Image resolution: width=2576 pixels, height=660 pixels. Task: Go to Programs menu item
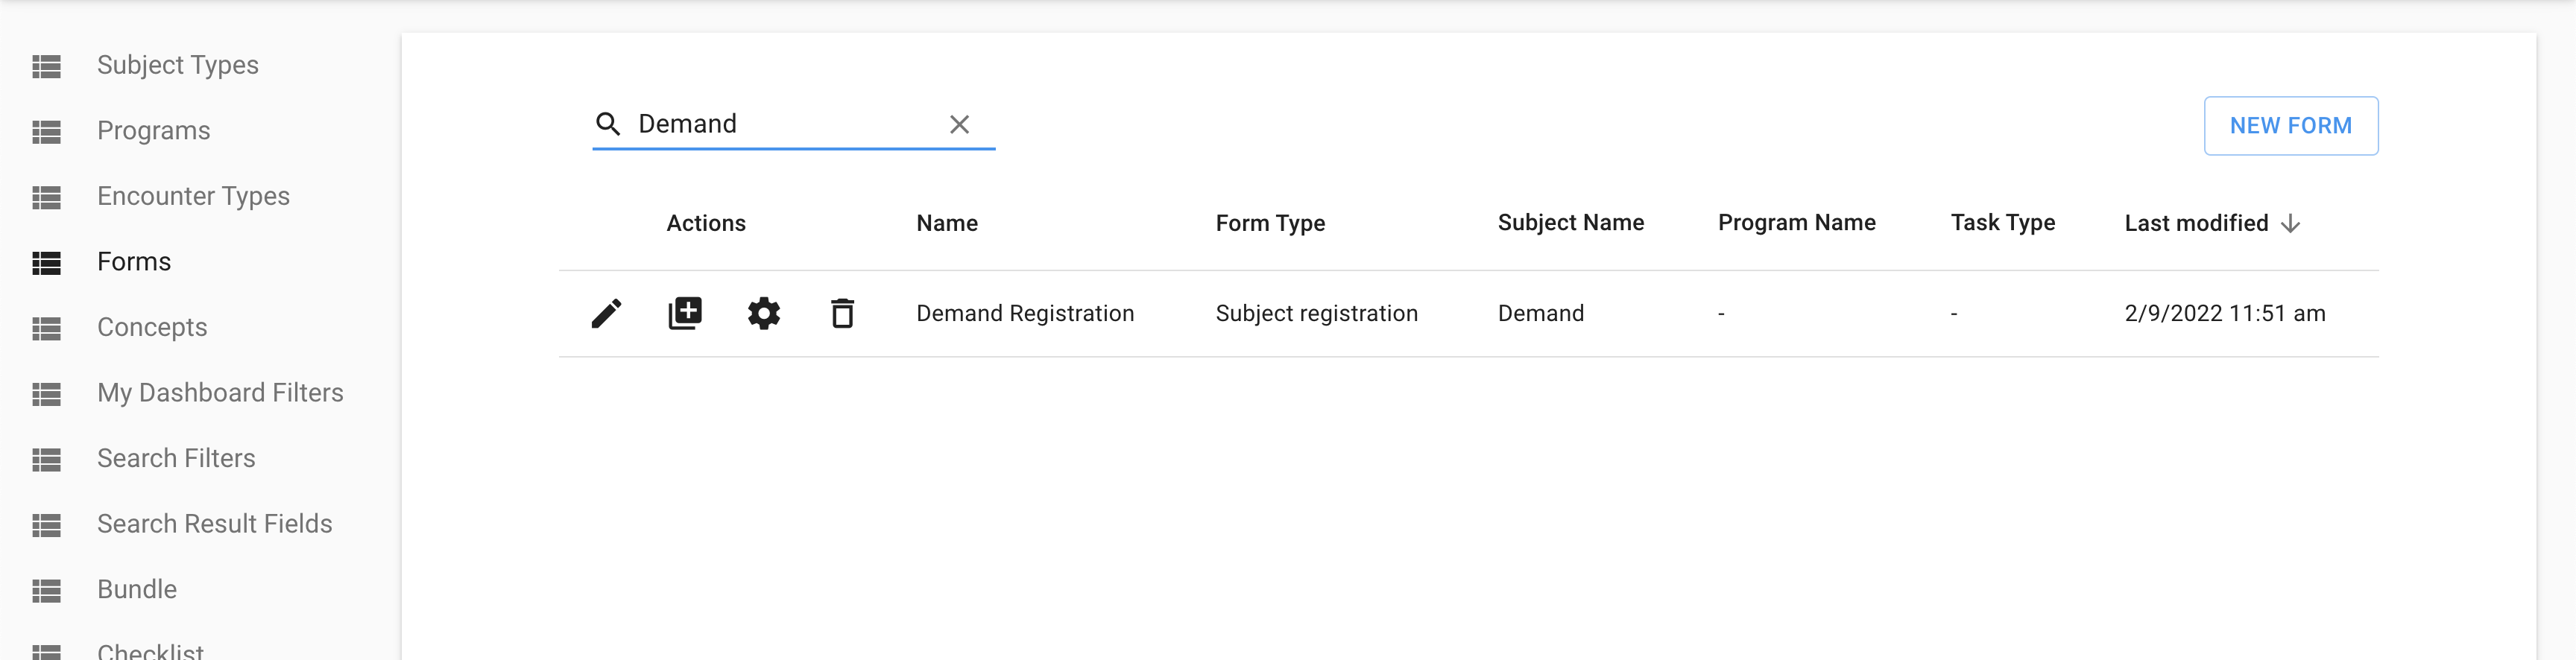click(153, 131)
